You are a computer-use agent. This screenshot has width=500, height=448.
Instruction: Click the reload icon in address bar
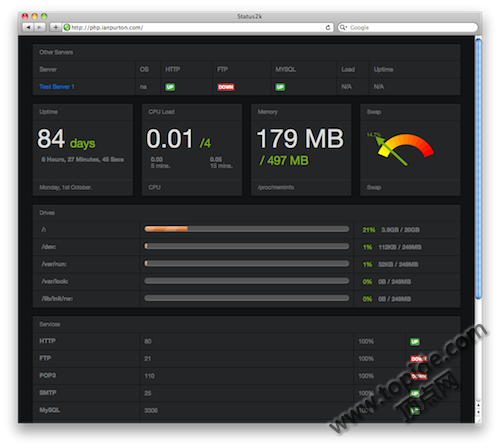[x=328, y=27]
